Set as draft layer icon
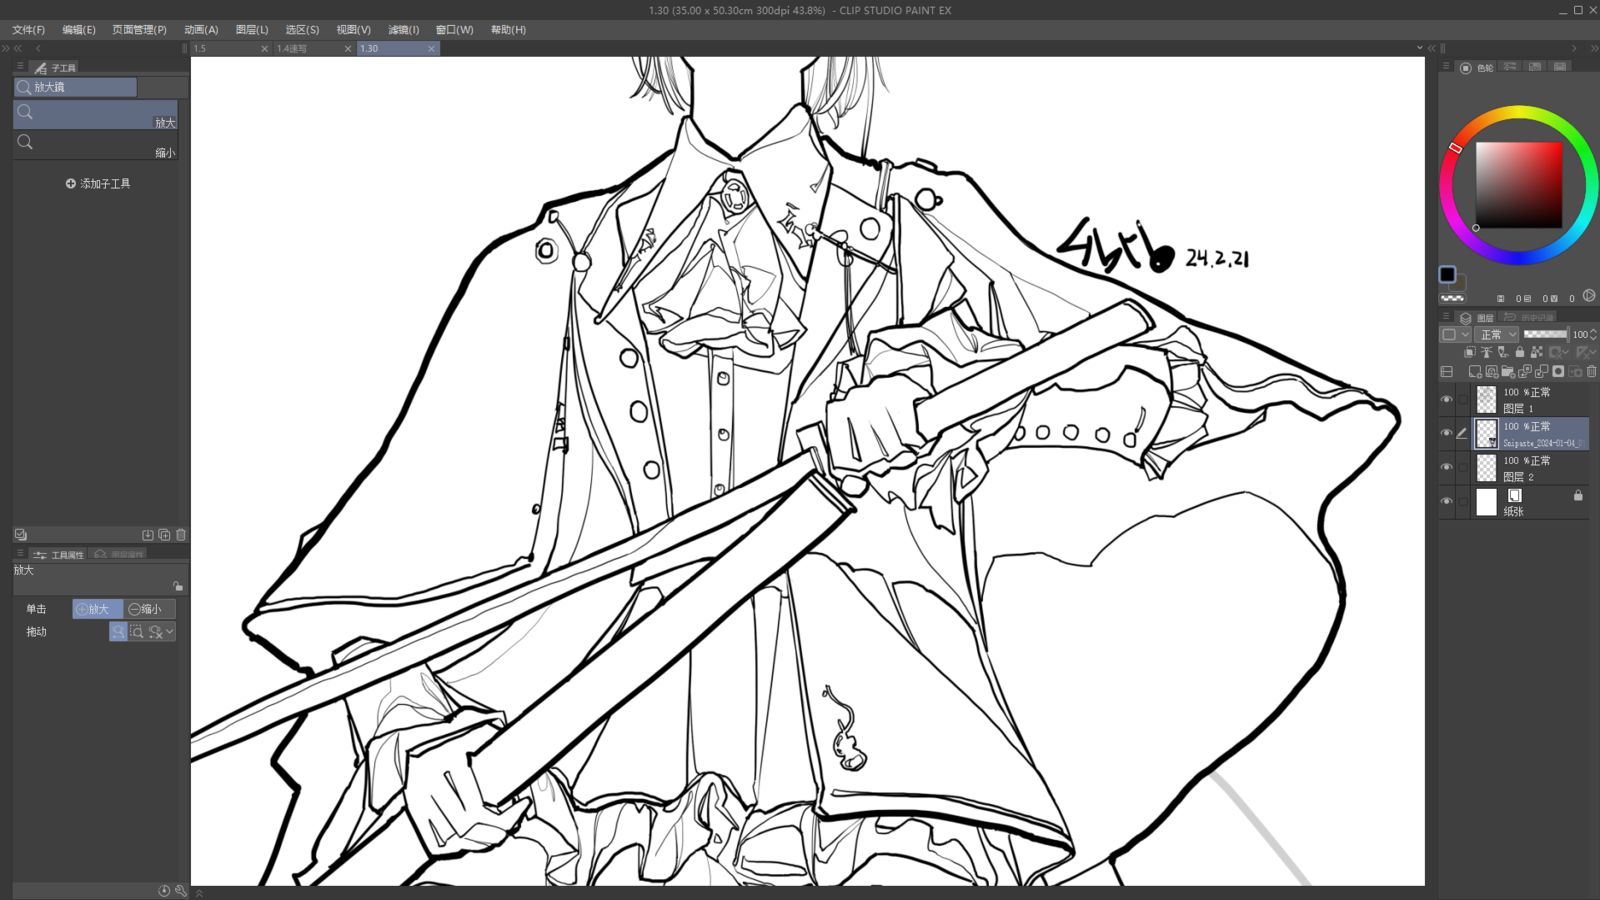 [1502, 352]
